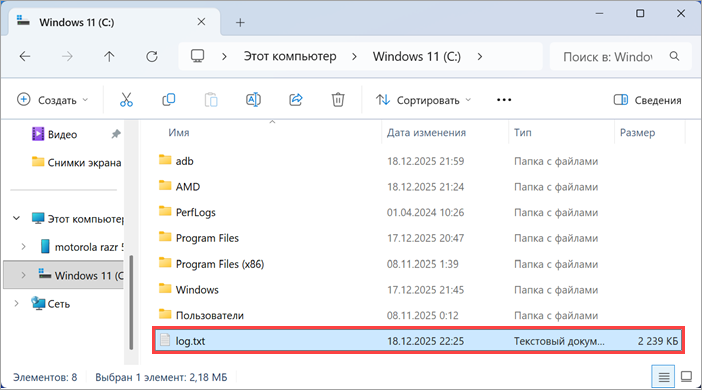Click the navigation pane scrollbar
702x390 pixels.
pyautogui.click(x=131, y=302)
